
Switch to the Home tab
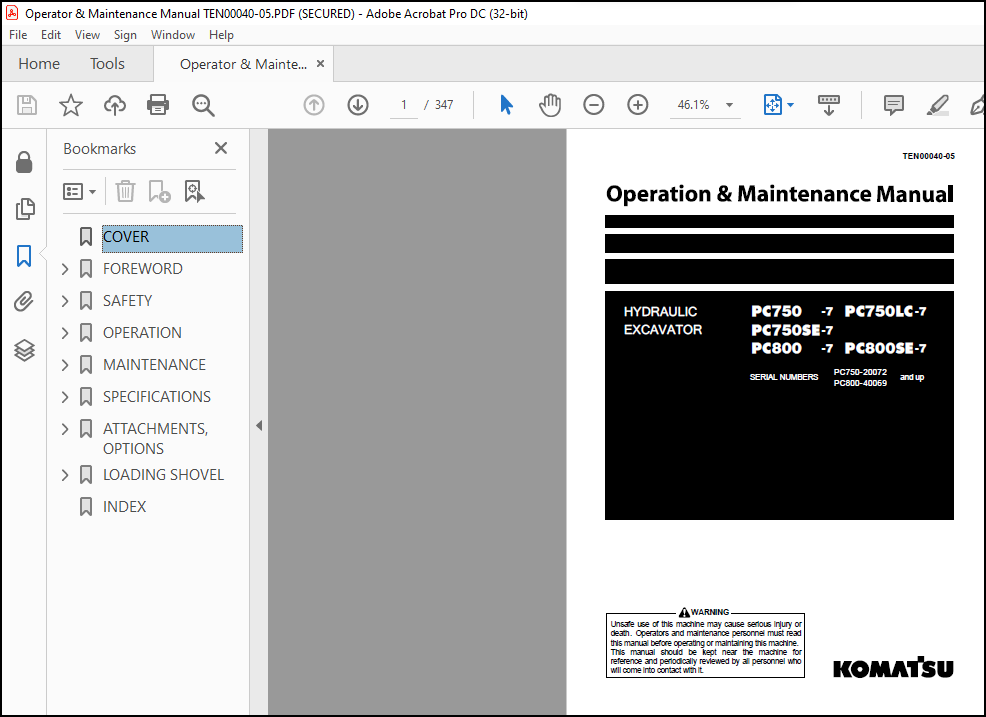coord(39,64)
